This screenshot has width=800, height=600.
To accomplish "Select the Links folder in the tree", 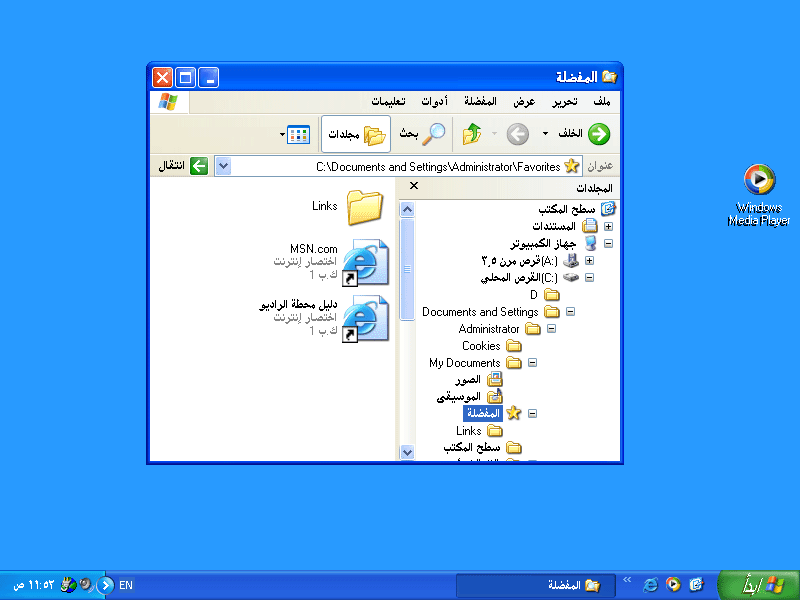I will (x=469, y=431).
